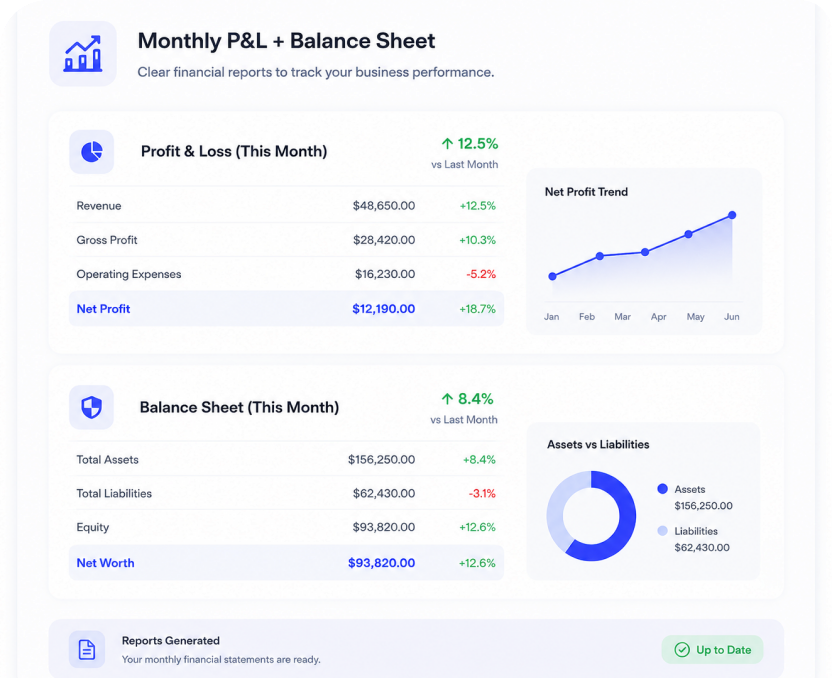Select the Jan data point on trend chart

(552, 276)
